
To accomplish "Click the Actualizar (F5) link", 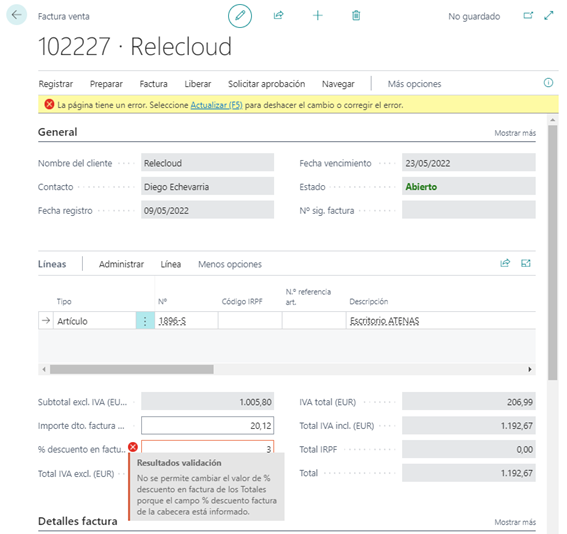I will pos(216,105).
